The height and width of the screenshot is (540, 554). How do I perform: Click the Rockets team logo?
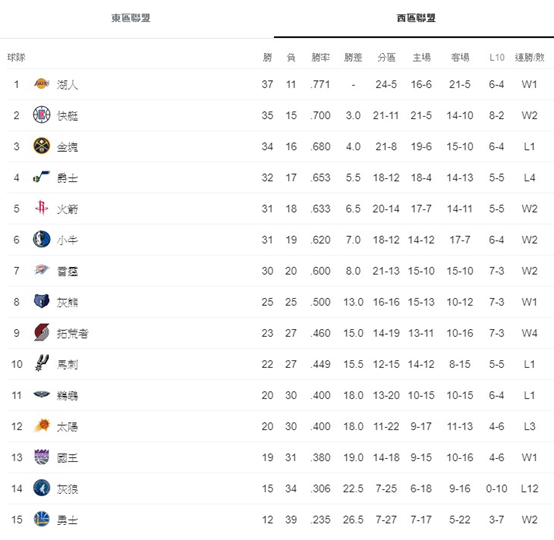click(42, 208)
